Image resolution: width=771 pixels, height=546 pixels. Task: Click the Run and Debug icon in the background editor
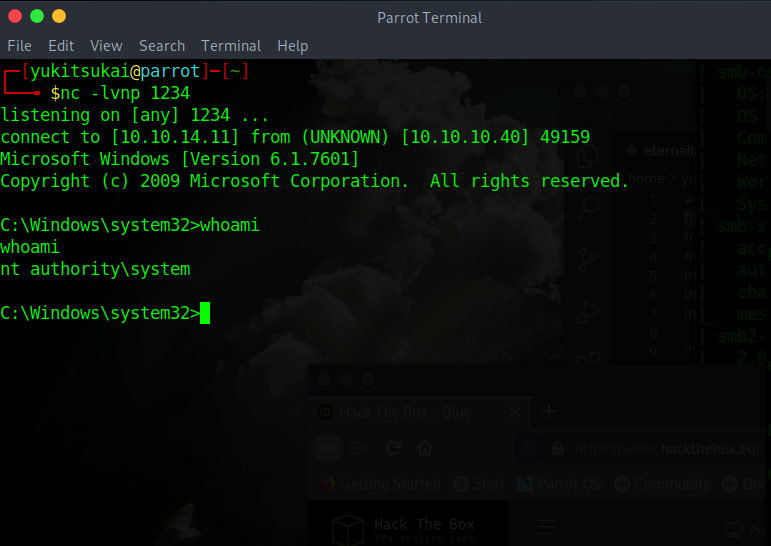click(588, 312)
